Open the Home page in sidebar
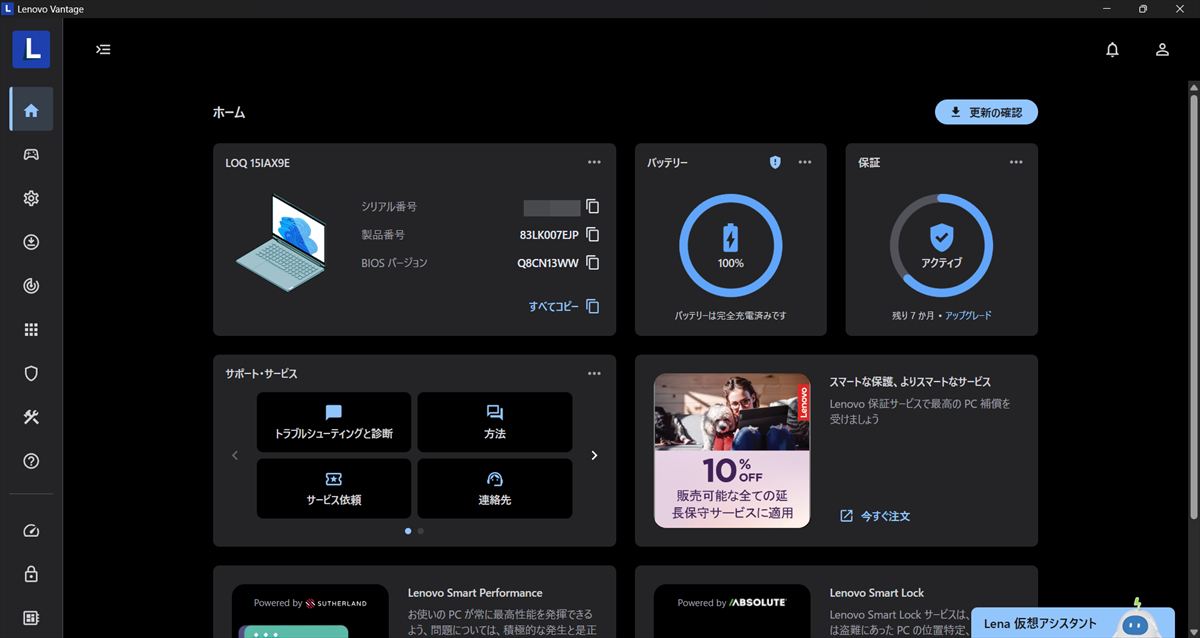The width and height of the screenshot is (1200, 638). click(x=31, y=110)
